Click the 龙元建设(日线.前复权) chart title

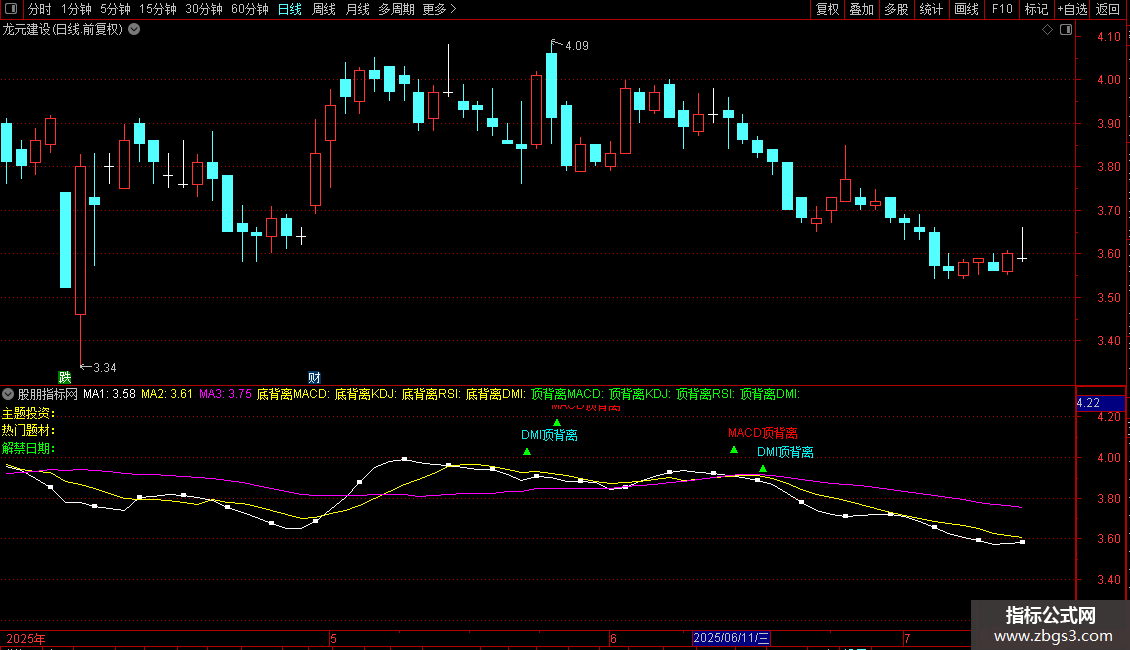pos(63,30)
